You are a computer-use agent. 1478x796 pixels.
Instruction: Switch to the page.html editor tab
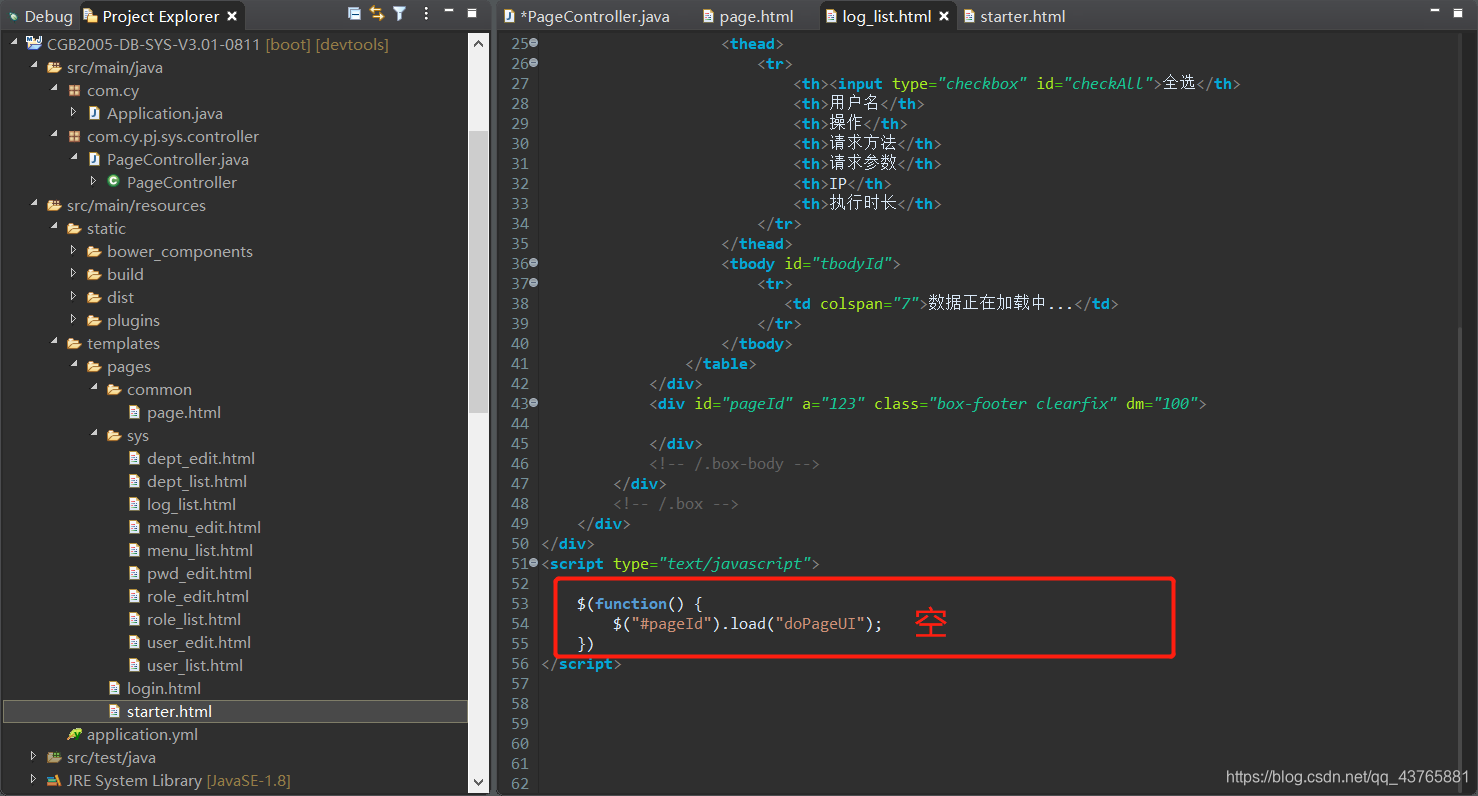click(747, 16)
